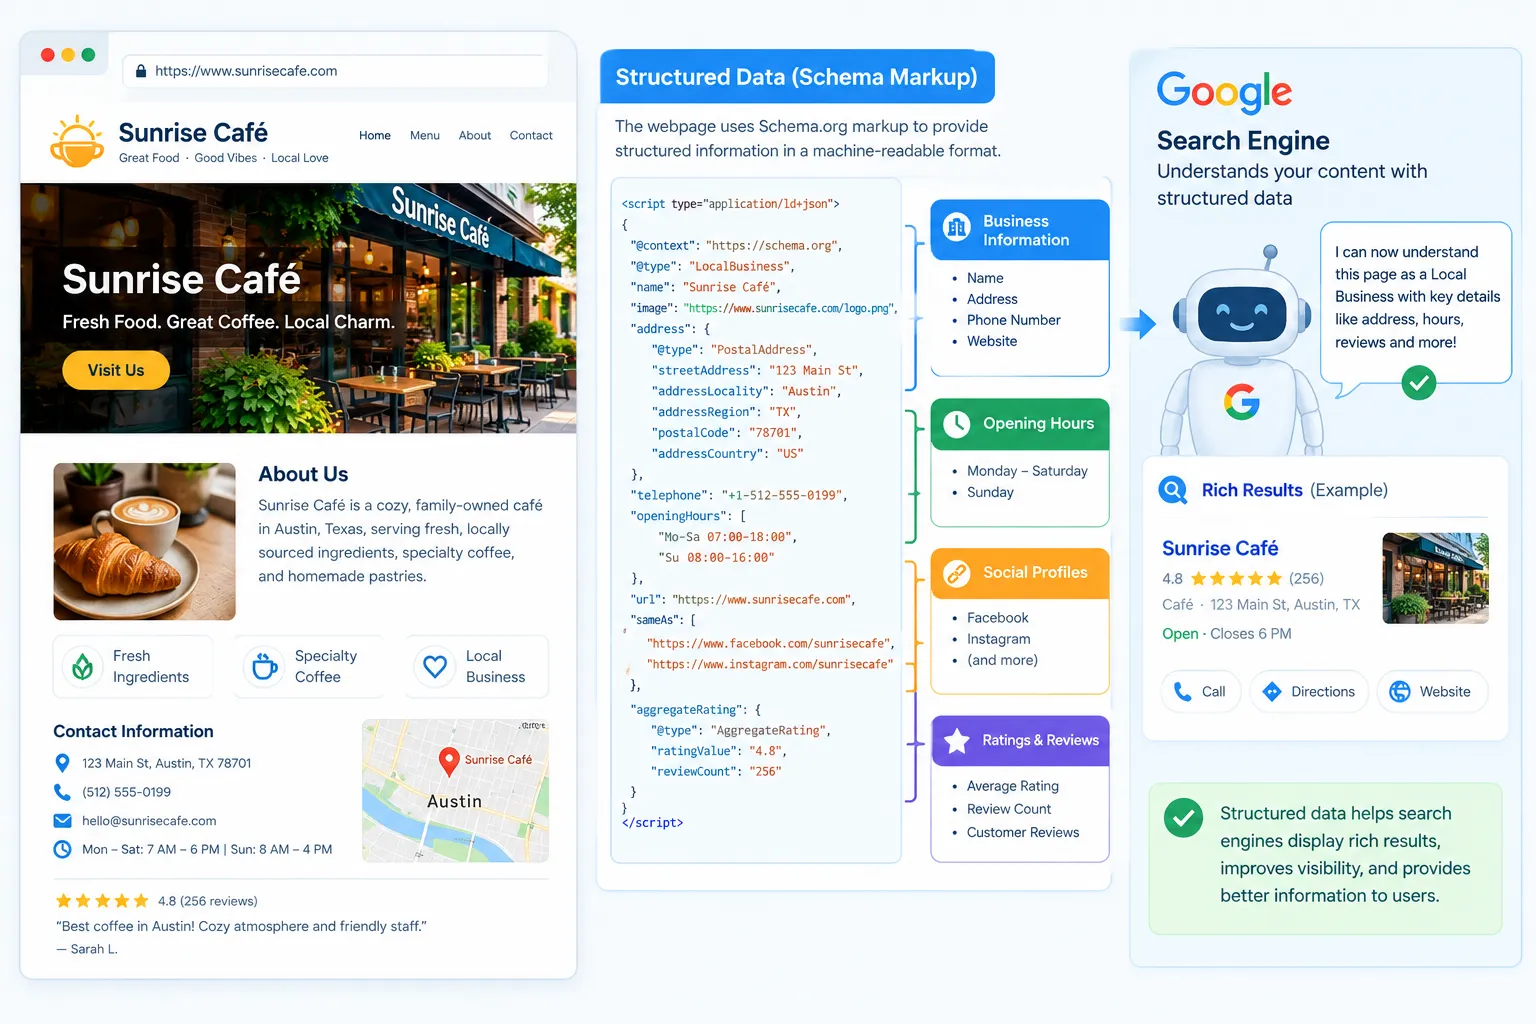Image resolution: width=1536 pixels, height=1024 pixels.
Task: Click the "ratingValue": "4.8" code line
Action: coord(719,751)
